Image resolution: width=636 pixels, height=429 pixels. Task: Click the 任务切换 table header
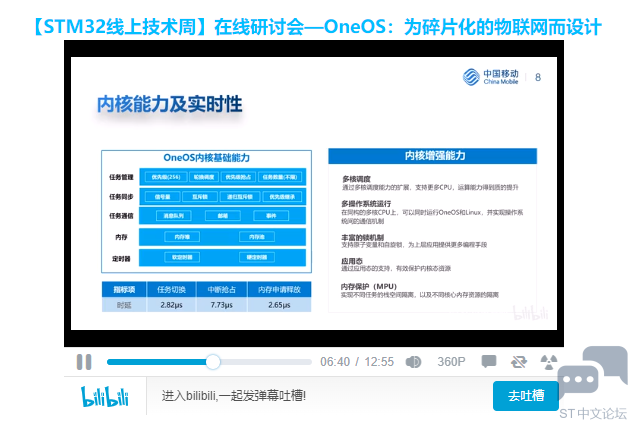[171, 290]
